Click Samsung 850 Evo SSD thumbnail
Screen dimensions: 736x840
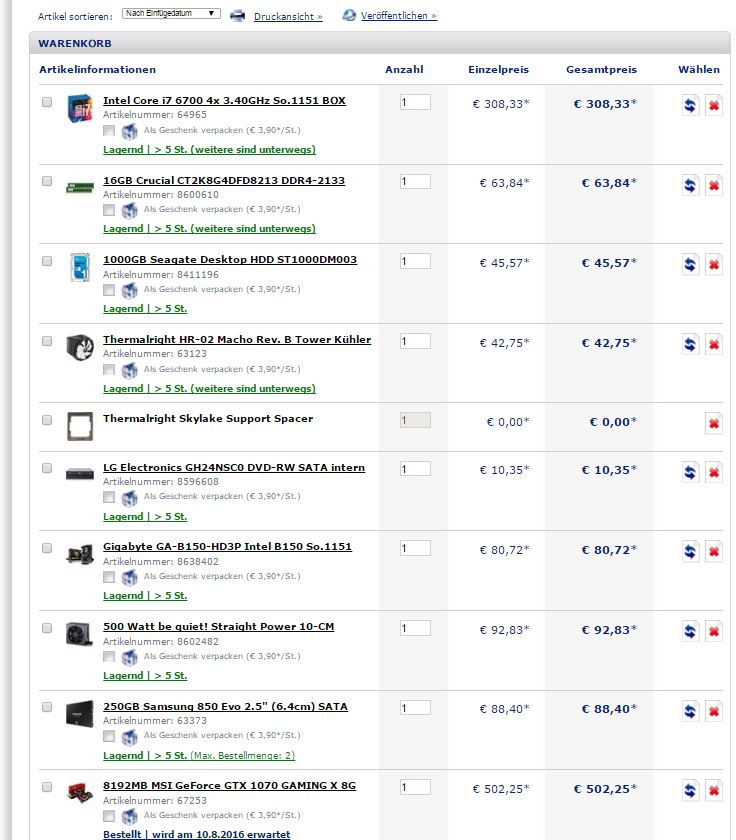pyautogui.click(x=80, y=714)
